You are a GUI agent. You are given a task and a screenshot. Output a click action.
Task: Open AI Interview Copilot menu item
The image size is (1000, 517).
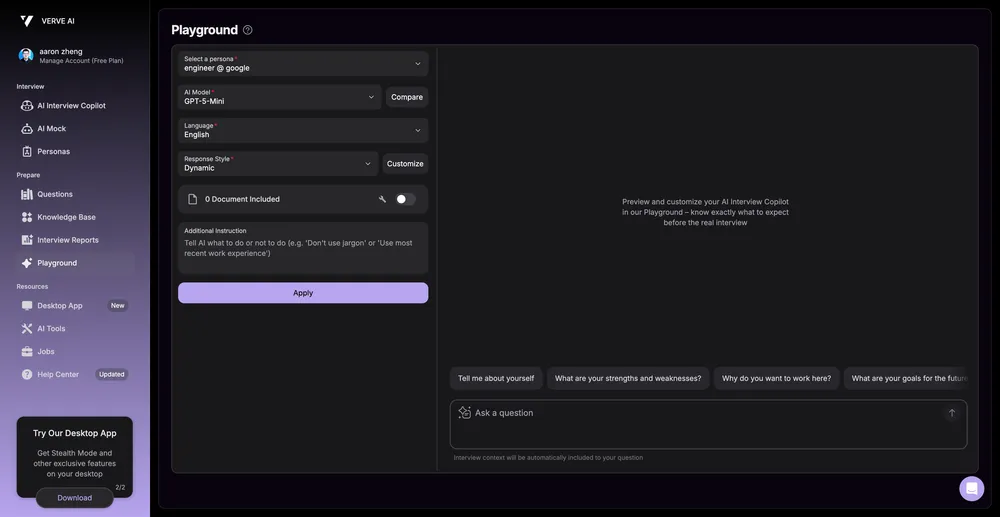(x=71, y=106)
